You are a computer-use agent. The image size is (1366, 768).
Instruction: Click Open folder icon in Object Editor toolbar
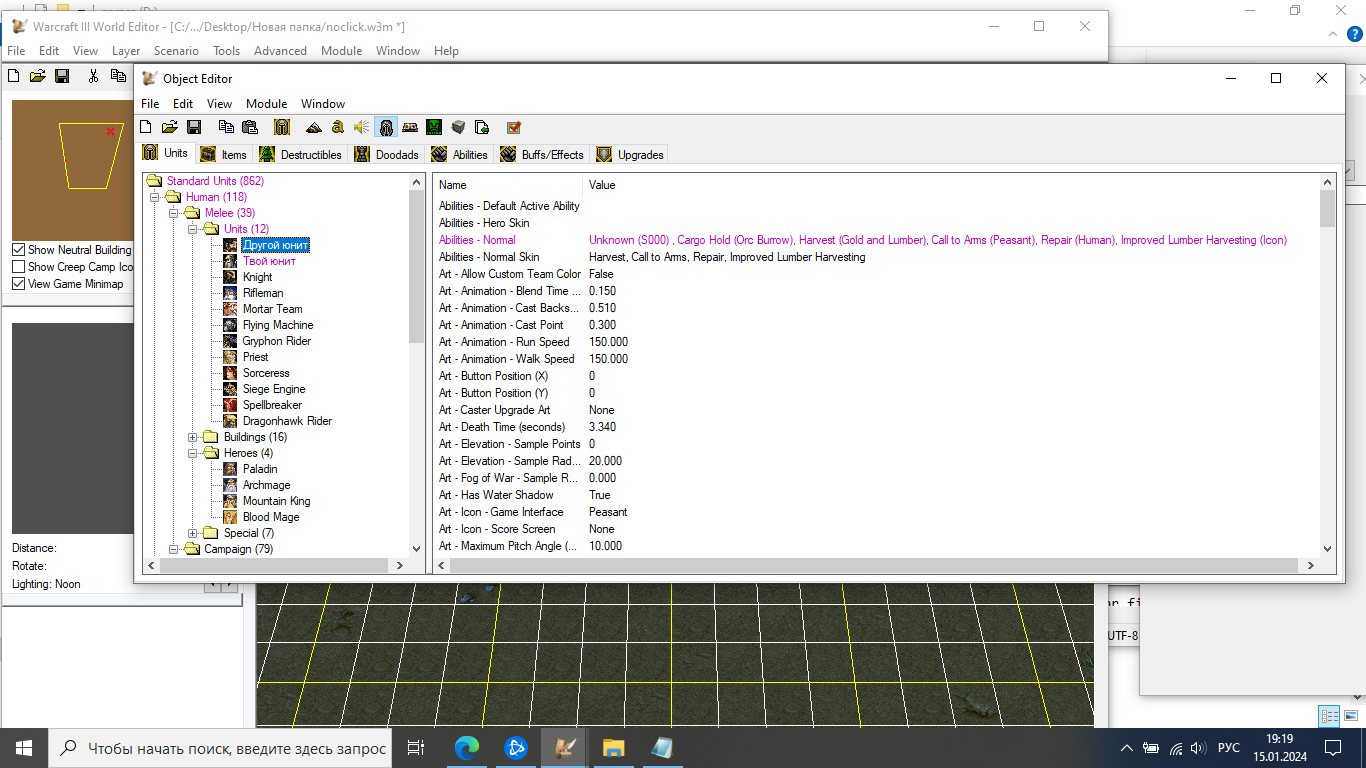[x=170, y=127]
